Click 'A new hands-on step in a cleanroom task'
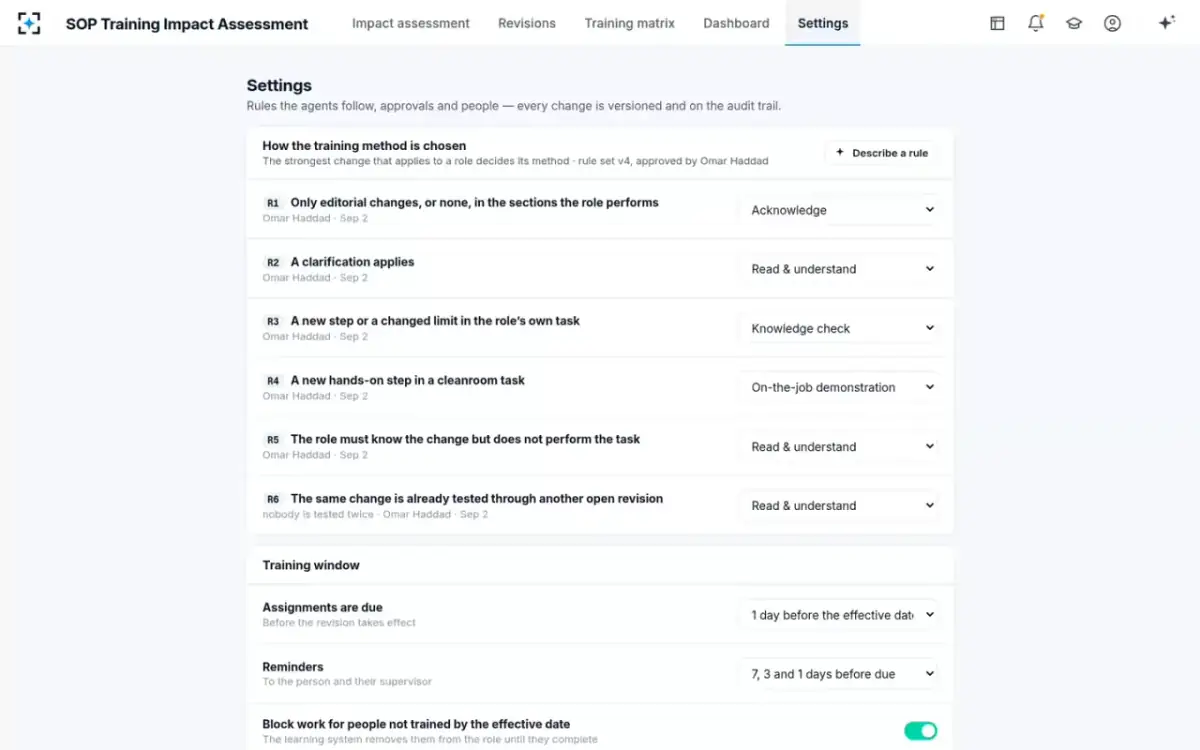Screen dimensions: 1200x750 coord(408,380)
